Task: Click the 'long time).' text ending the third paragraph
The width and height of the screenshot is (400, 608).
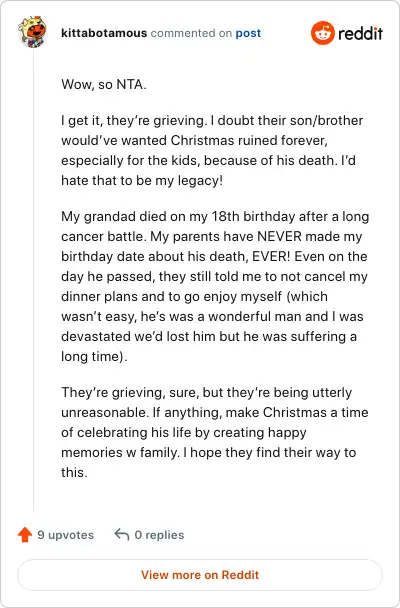Action: 94,356
